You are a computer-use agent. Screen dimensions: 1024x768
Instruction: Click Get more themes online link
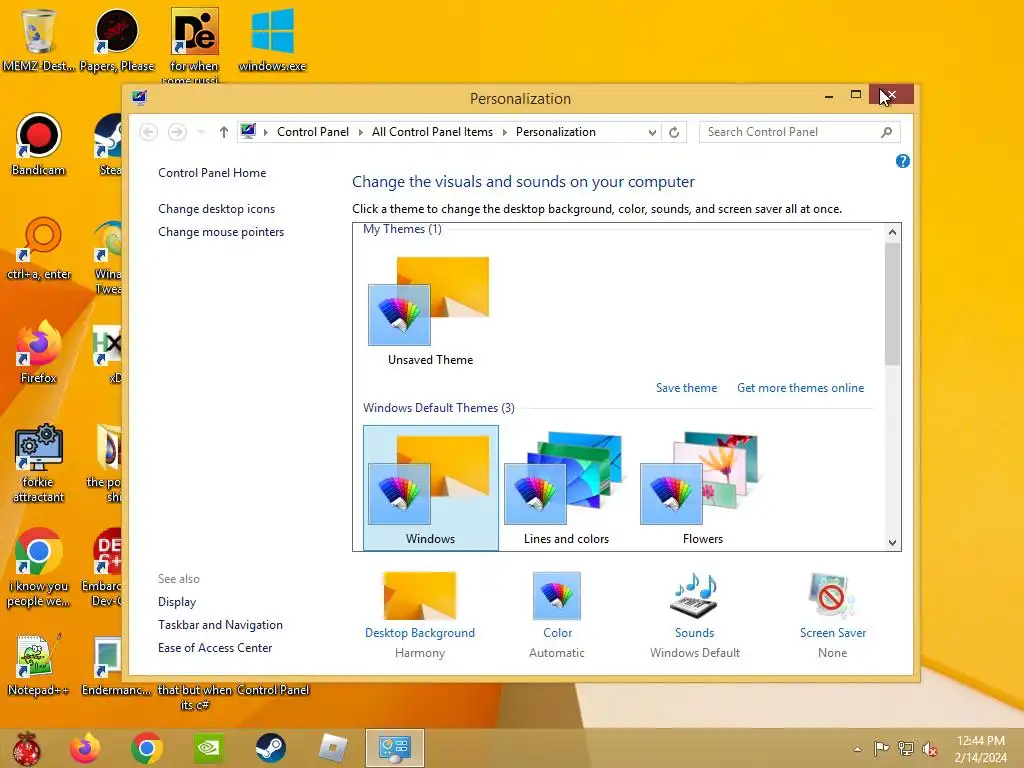click(801, 388)
